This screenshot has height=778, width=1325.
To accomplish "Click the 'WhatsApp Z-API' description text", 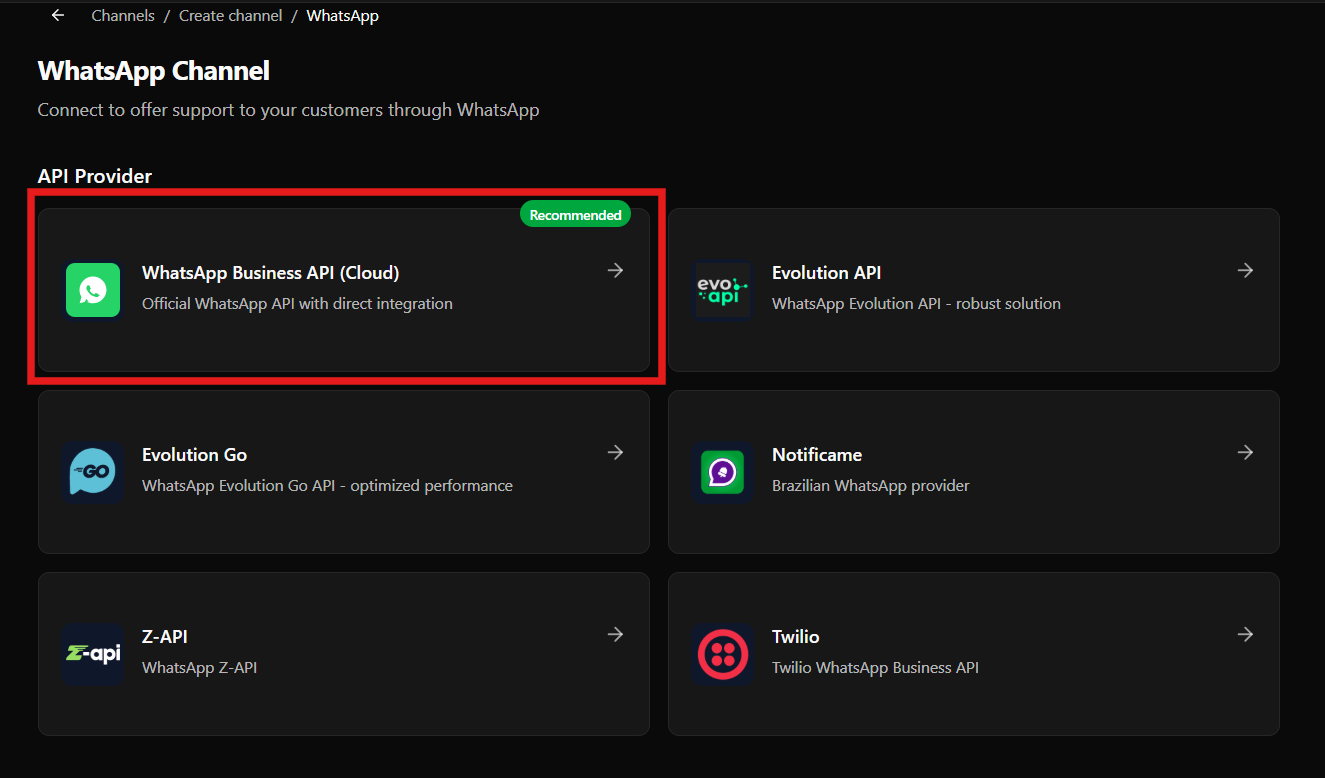I will [199, 667].
